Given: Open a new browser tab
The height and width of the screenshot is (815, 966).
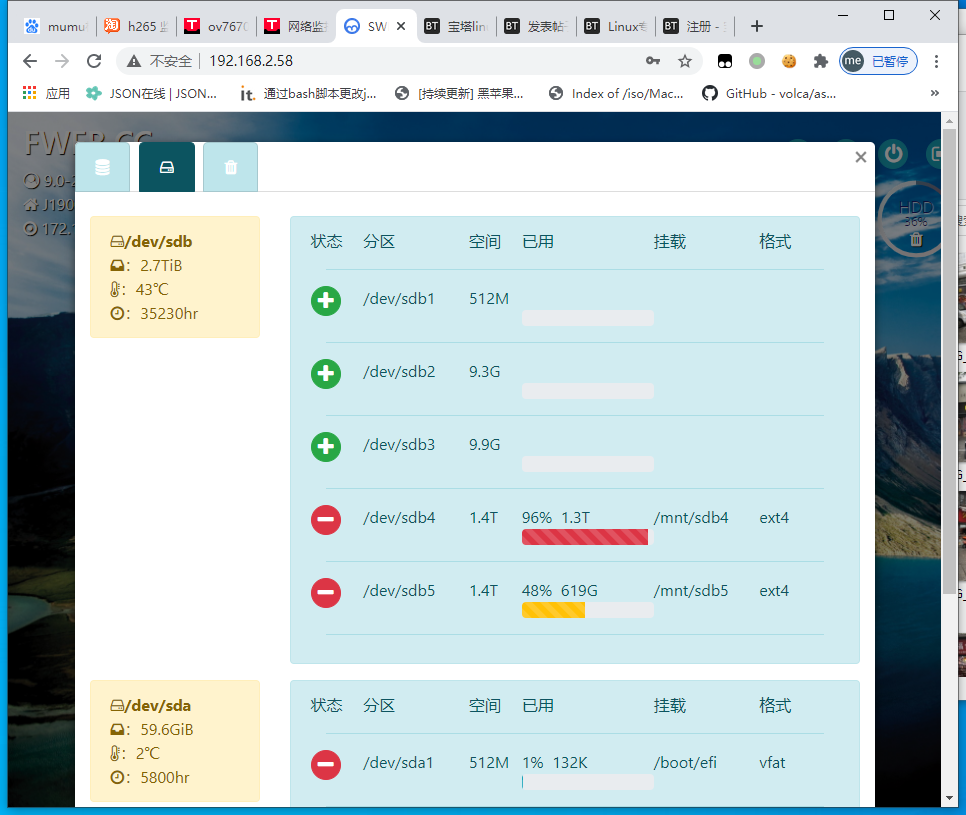Looking at the screenshot, I should click(x=757, y=26).
